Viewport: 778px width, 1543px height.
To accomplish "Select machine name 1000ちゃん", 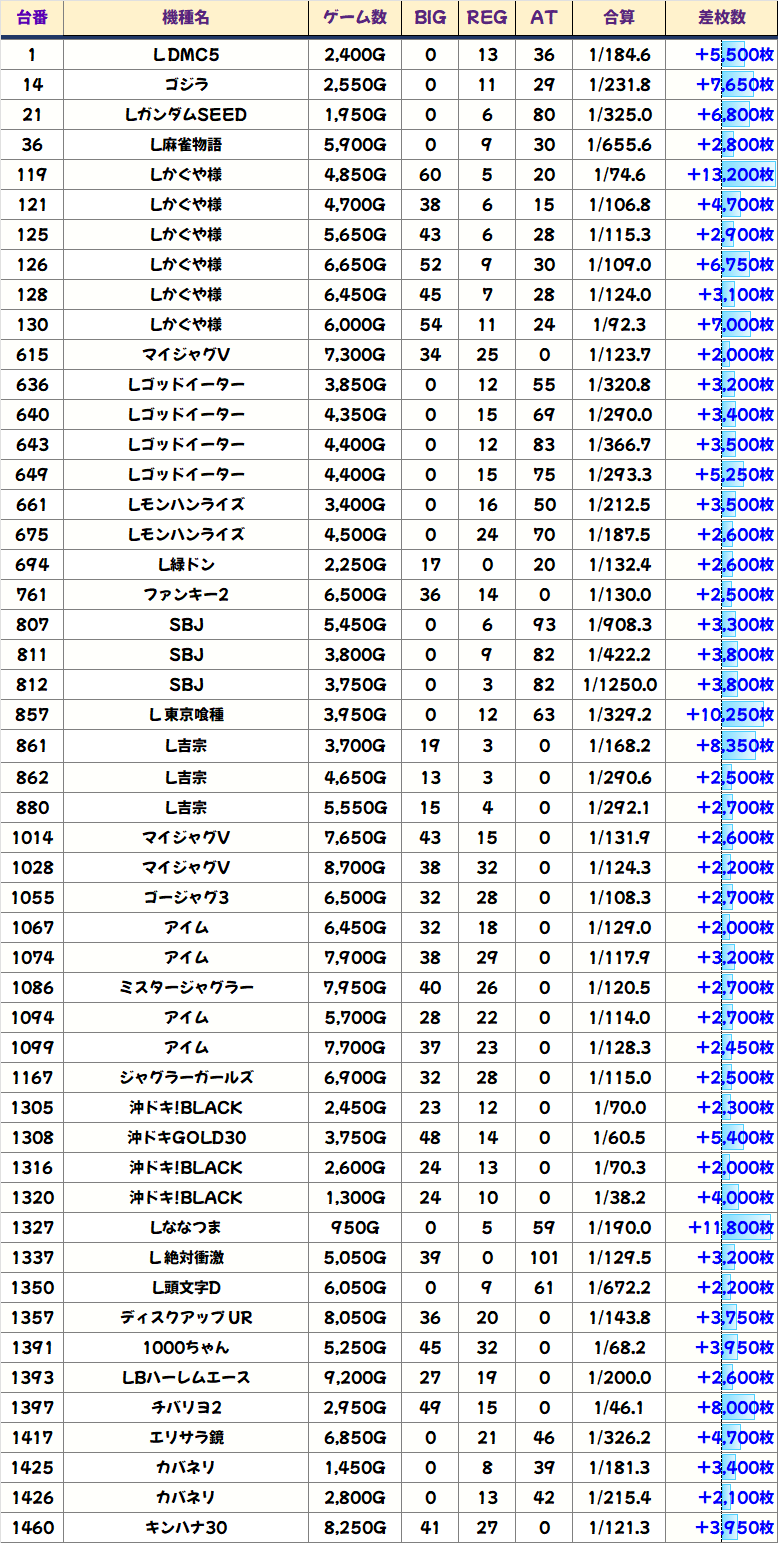I will click(x=186, y=1347).
